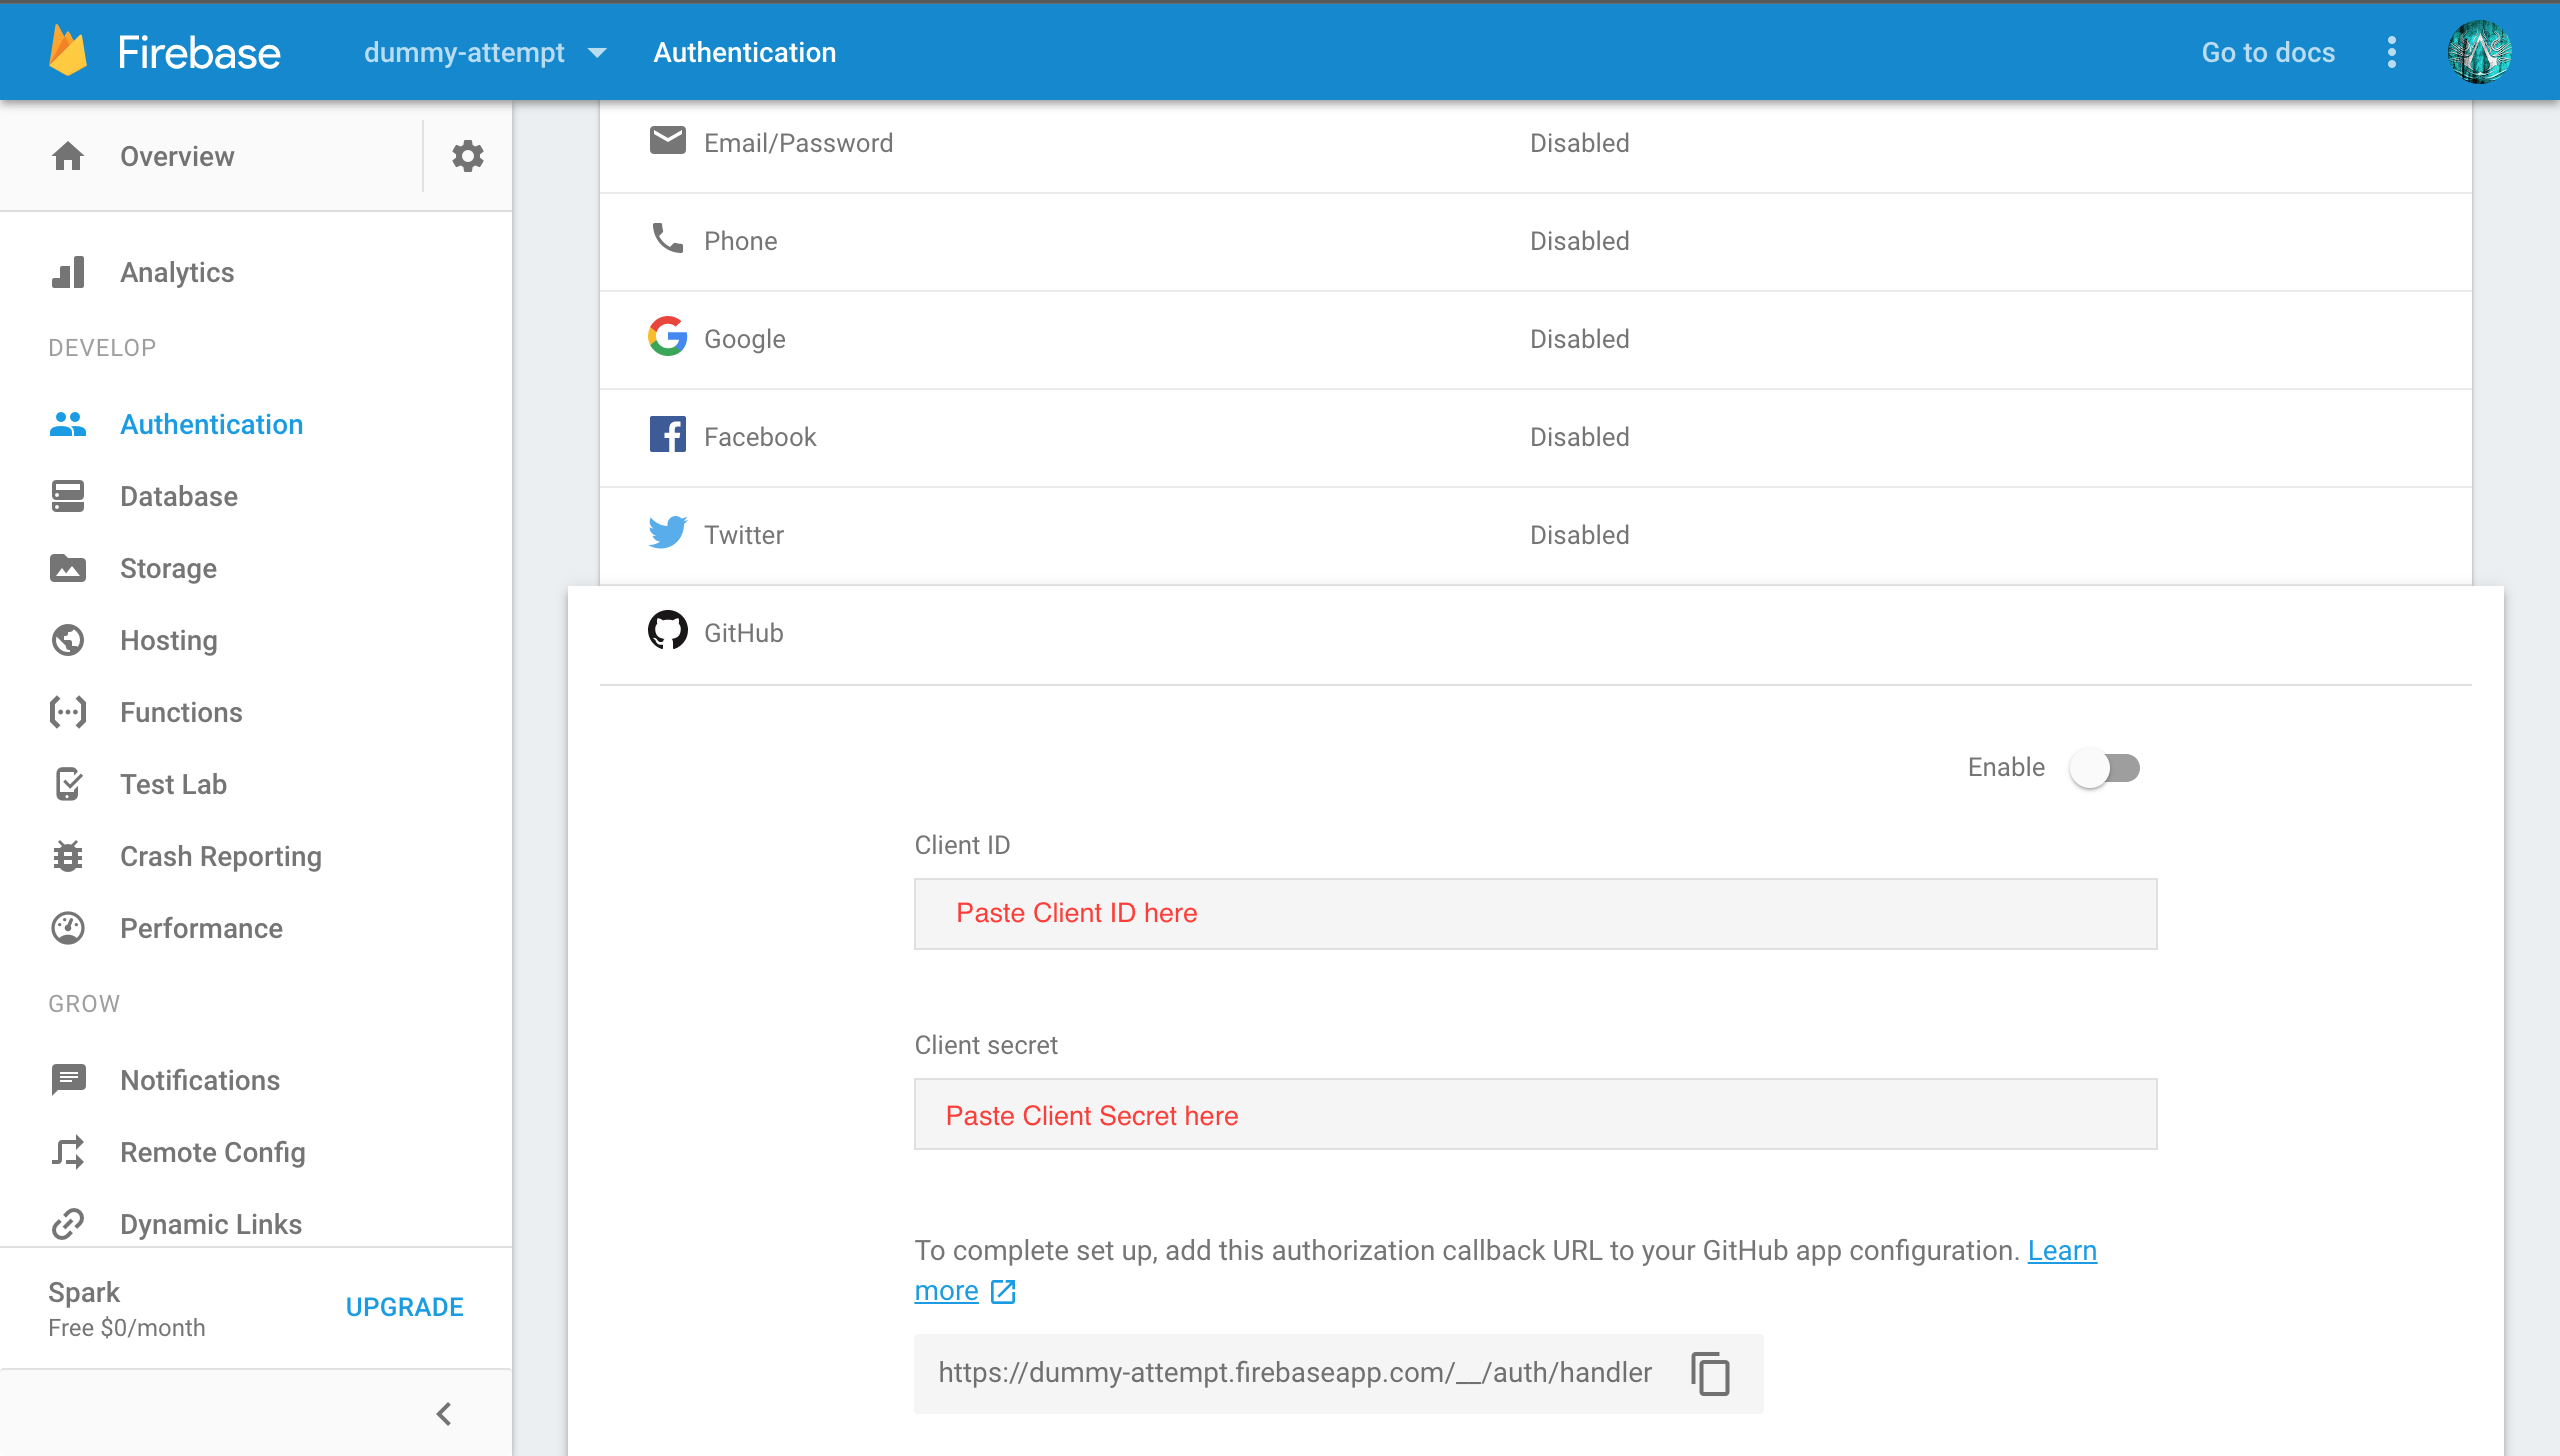The image size is (2560, 1456).
Task: Click the UPGRADE plan button
Action: (x=404, y=1306)
